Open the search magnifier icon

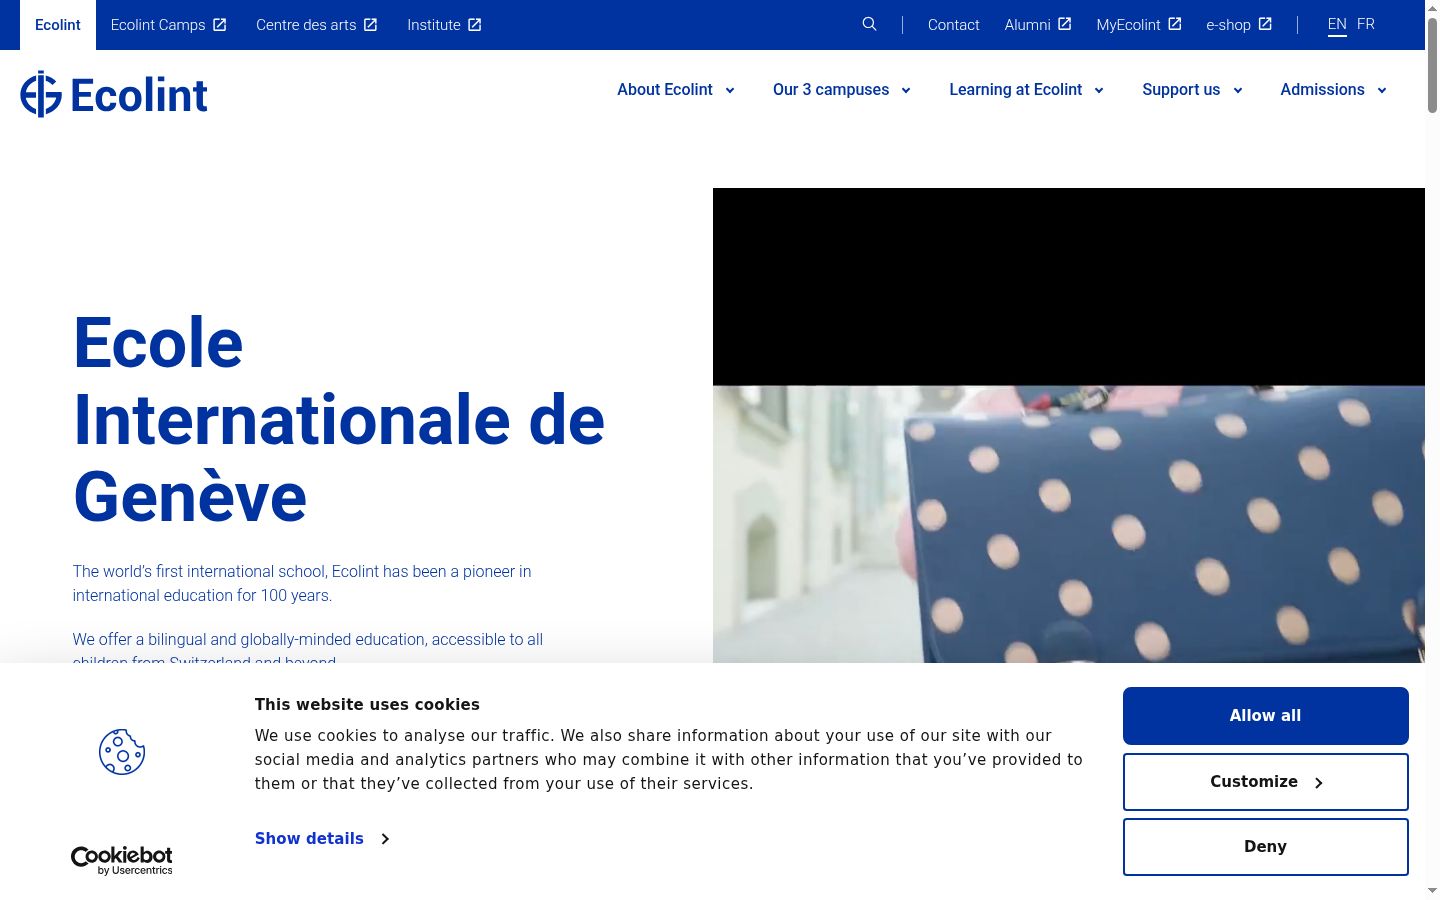(869, 24)
